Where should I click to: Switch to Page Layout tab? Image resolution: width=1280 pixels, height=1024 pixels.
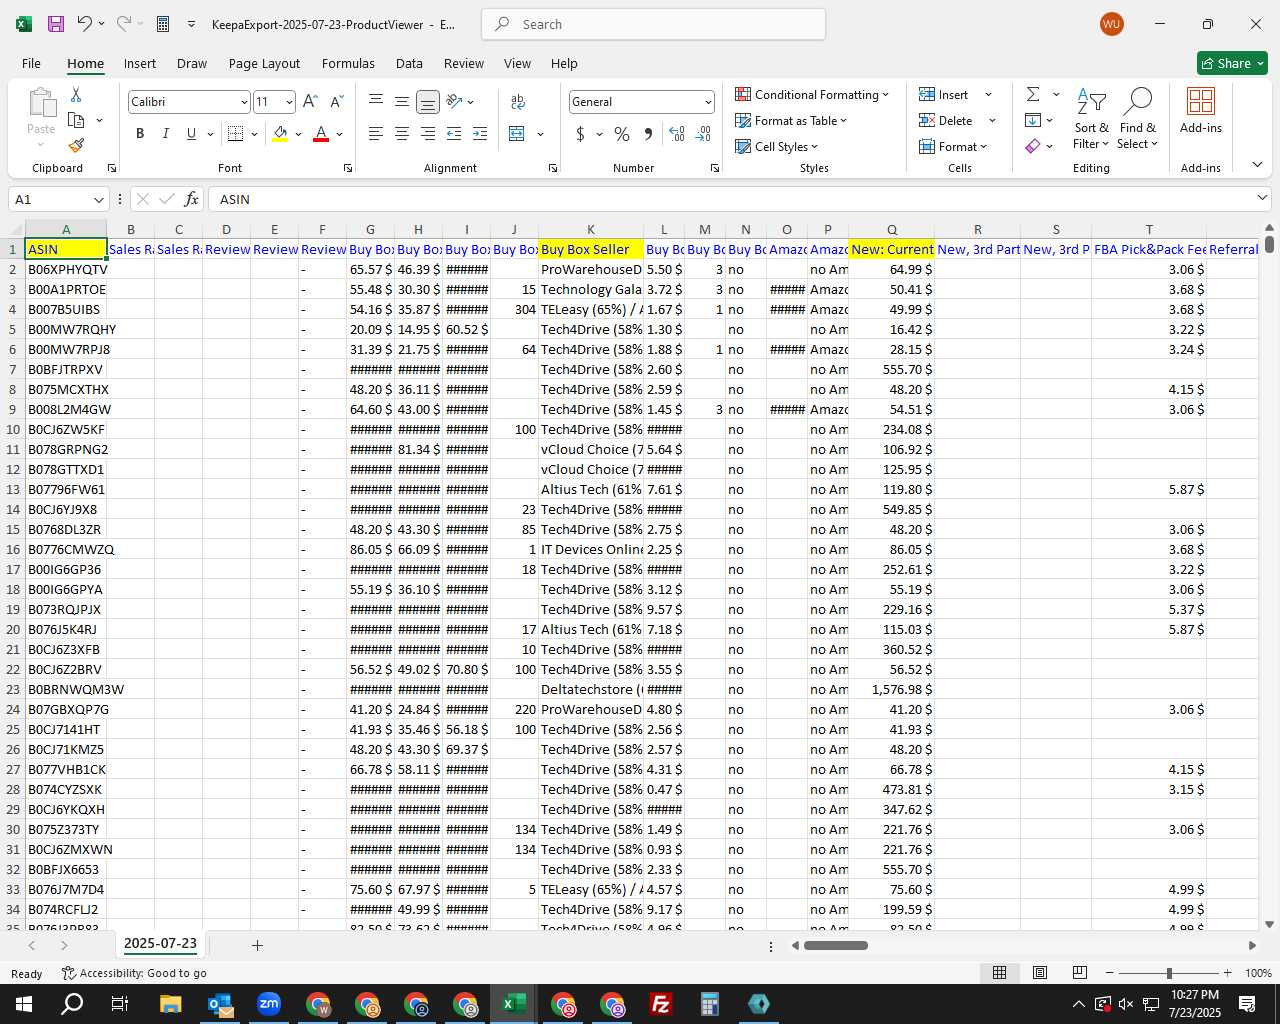click(264, 63)
